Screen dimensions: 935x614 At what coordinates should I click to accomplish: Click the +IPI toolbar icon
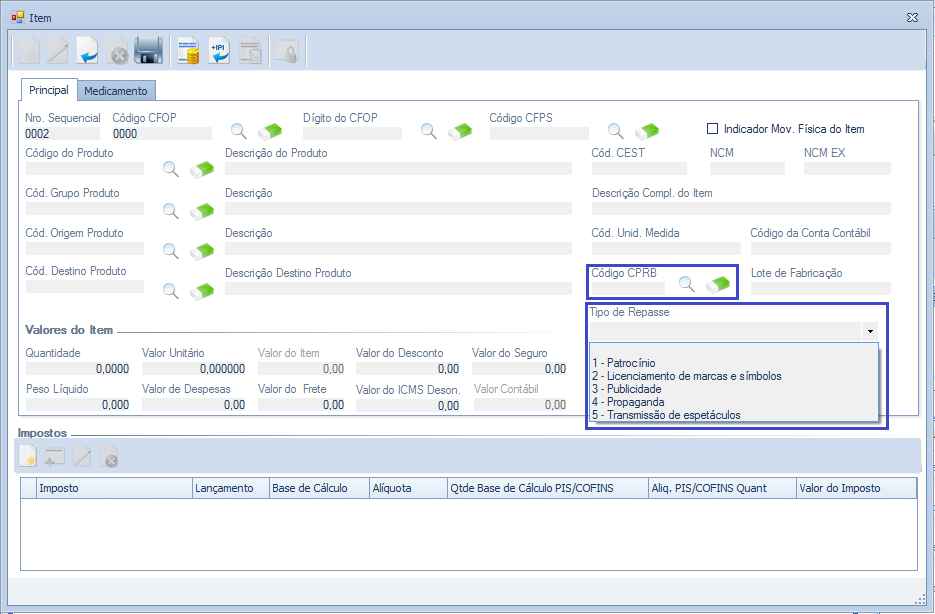coord(218,50)
